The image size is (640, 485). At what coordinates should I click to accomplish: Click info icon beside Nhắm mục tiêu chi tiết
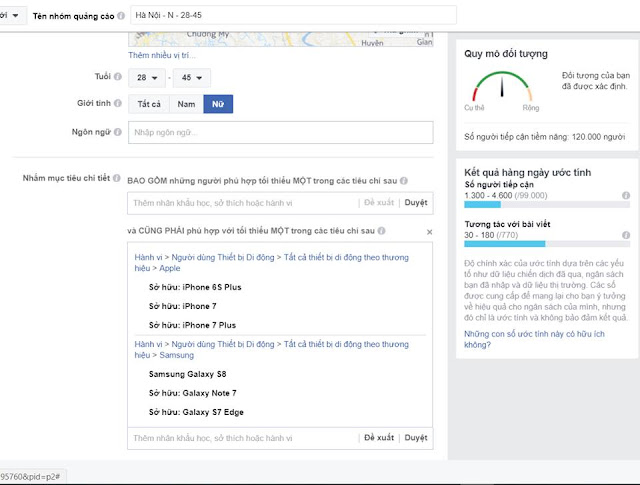pos(116,178)
